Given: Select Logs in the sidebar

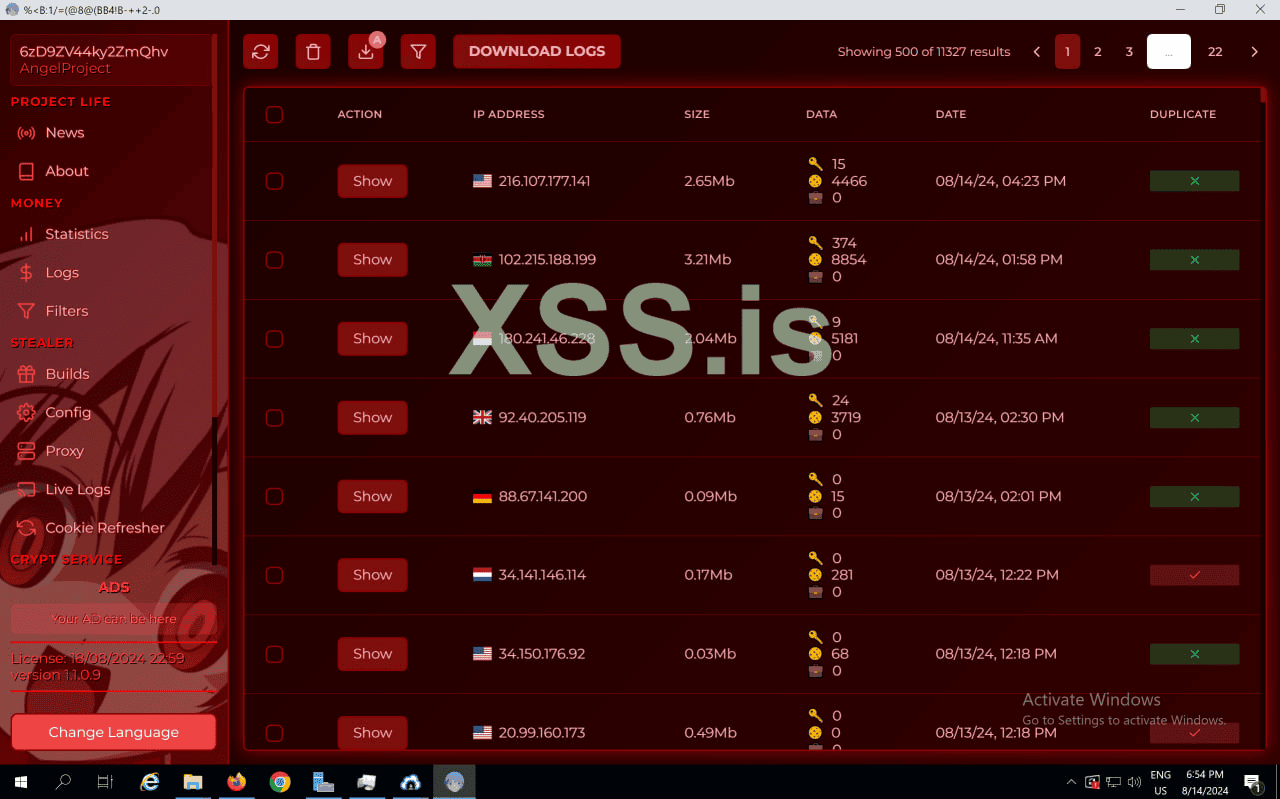Looking at the screenshot, I should coord(61,273).
